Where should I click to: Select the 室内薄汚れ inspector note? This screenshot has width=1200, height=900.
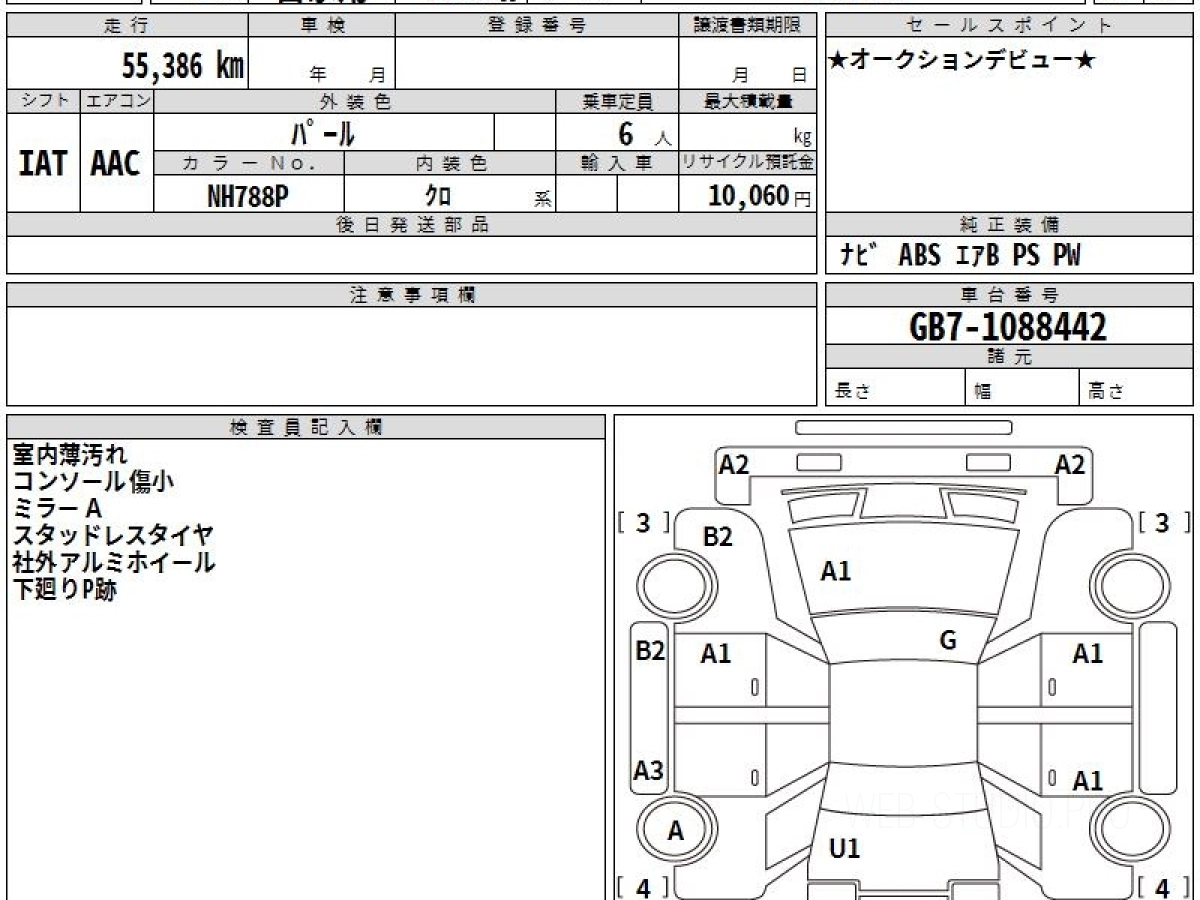coord(69,455)
